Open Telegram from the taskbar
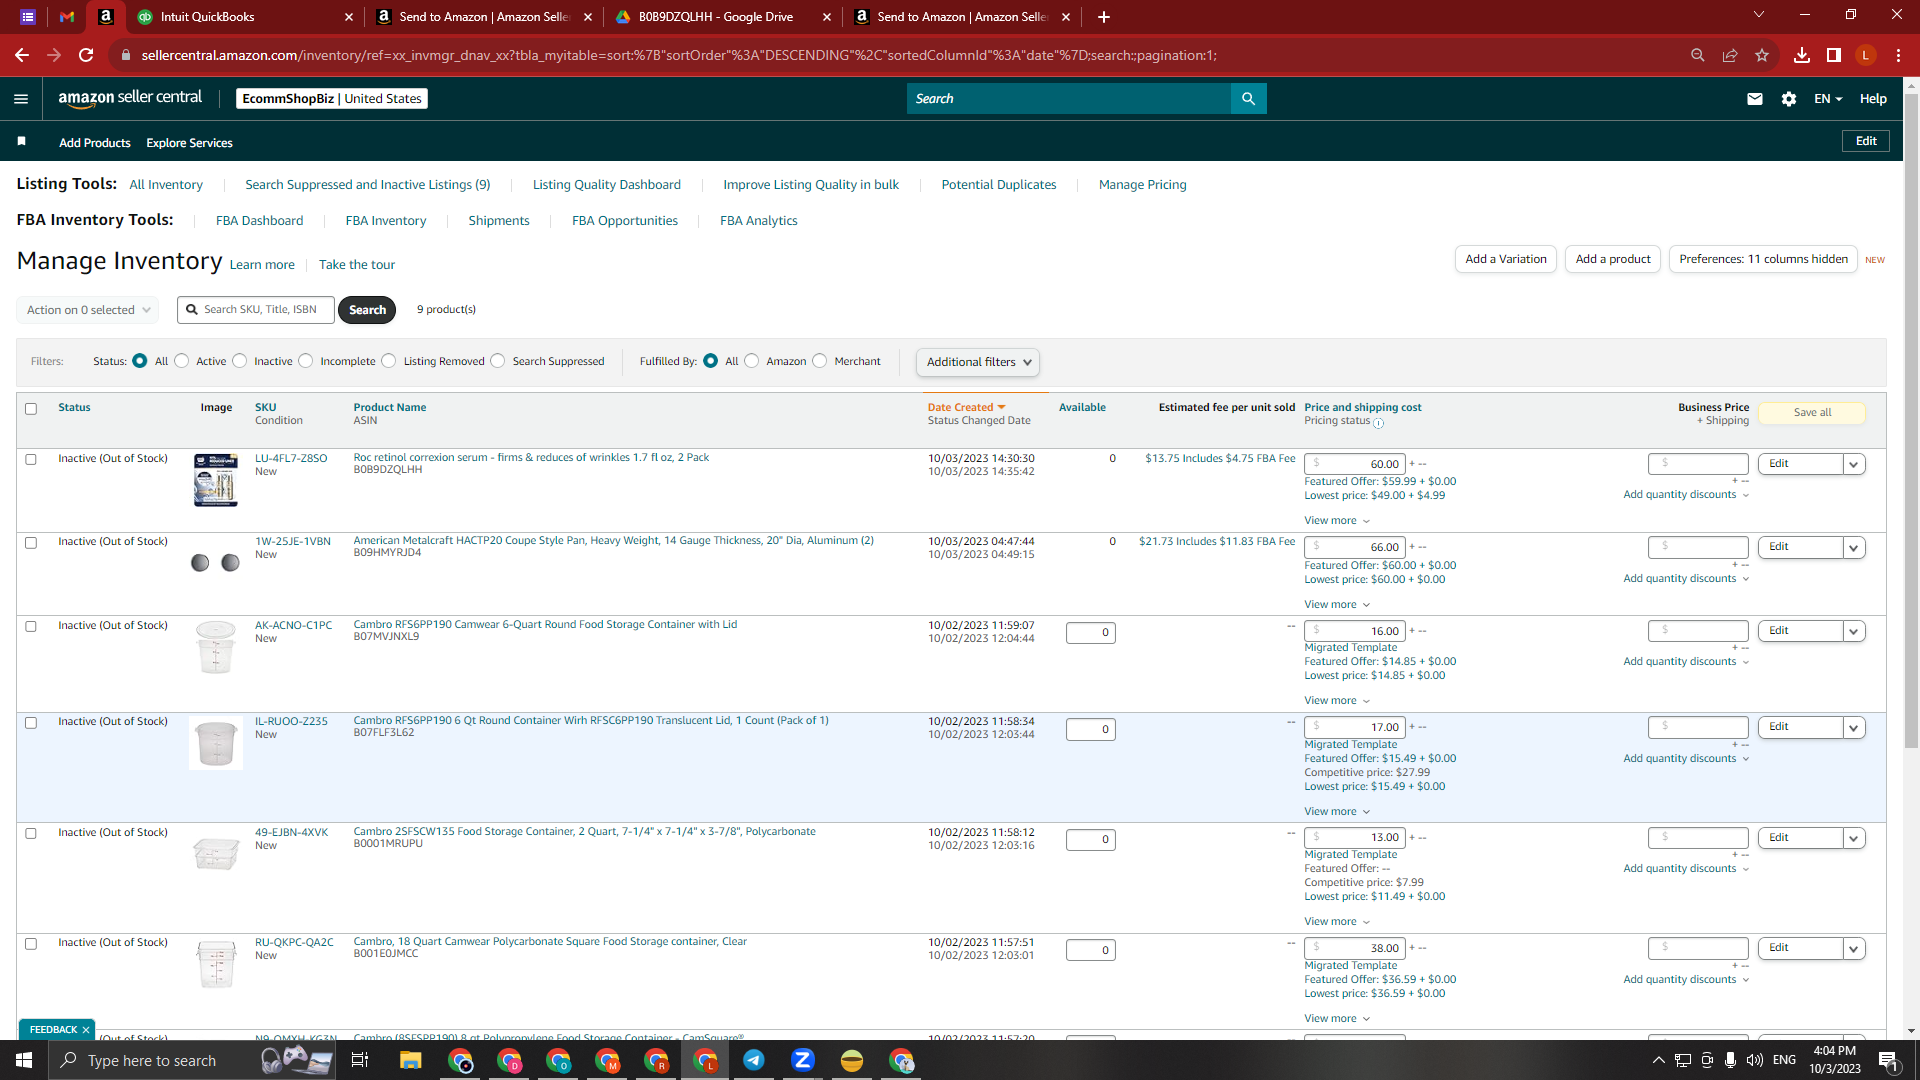The image size is (1920, 1080). point(754,1060)
